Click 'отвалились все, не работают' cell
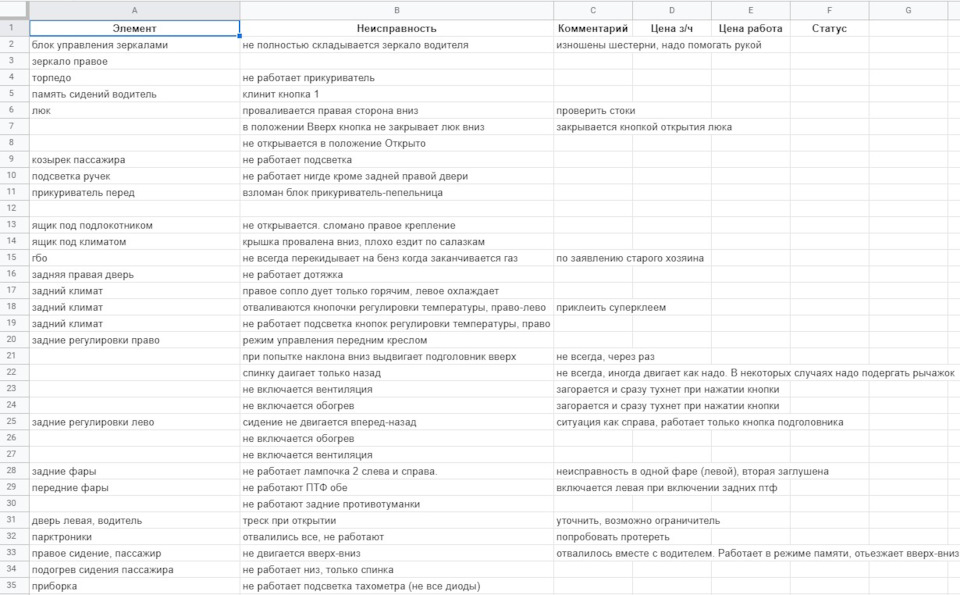Screen dimensions: 960x595 [x=397, y=537]
